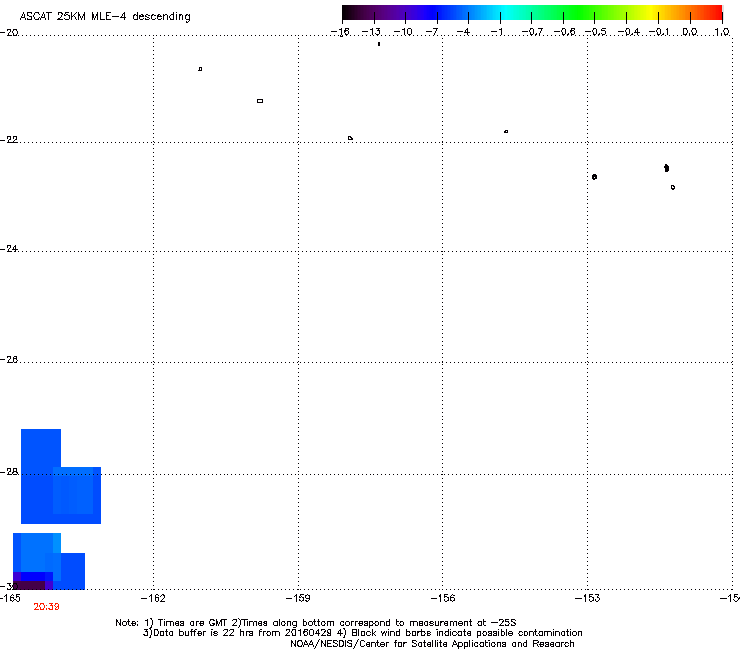This screenshot has height=650, width=740.
Task: Click the green section of the color bar
Action: pyautogui.click(x=580, y=13)
